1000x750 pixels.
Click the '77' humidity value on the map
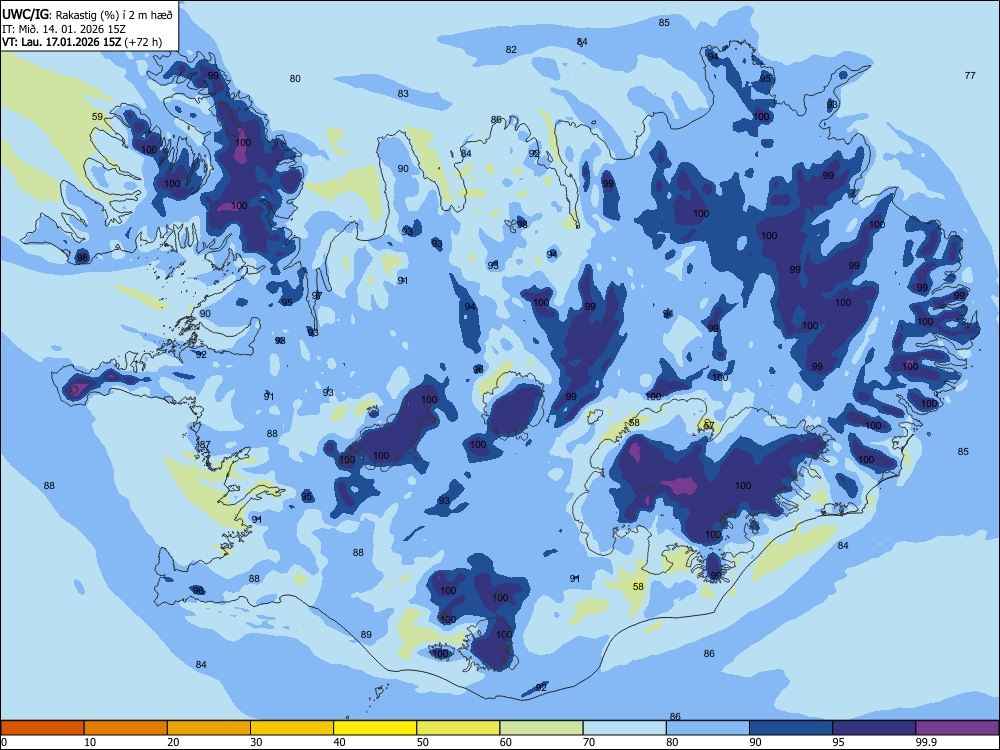pos(970,75)
